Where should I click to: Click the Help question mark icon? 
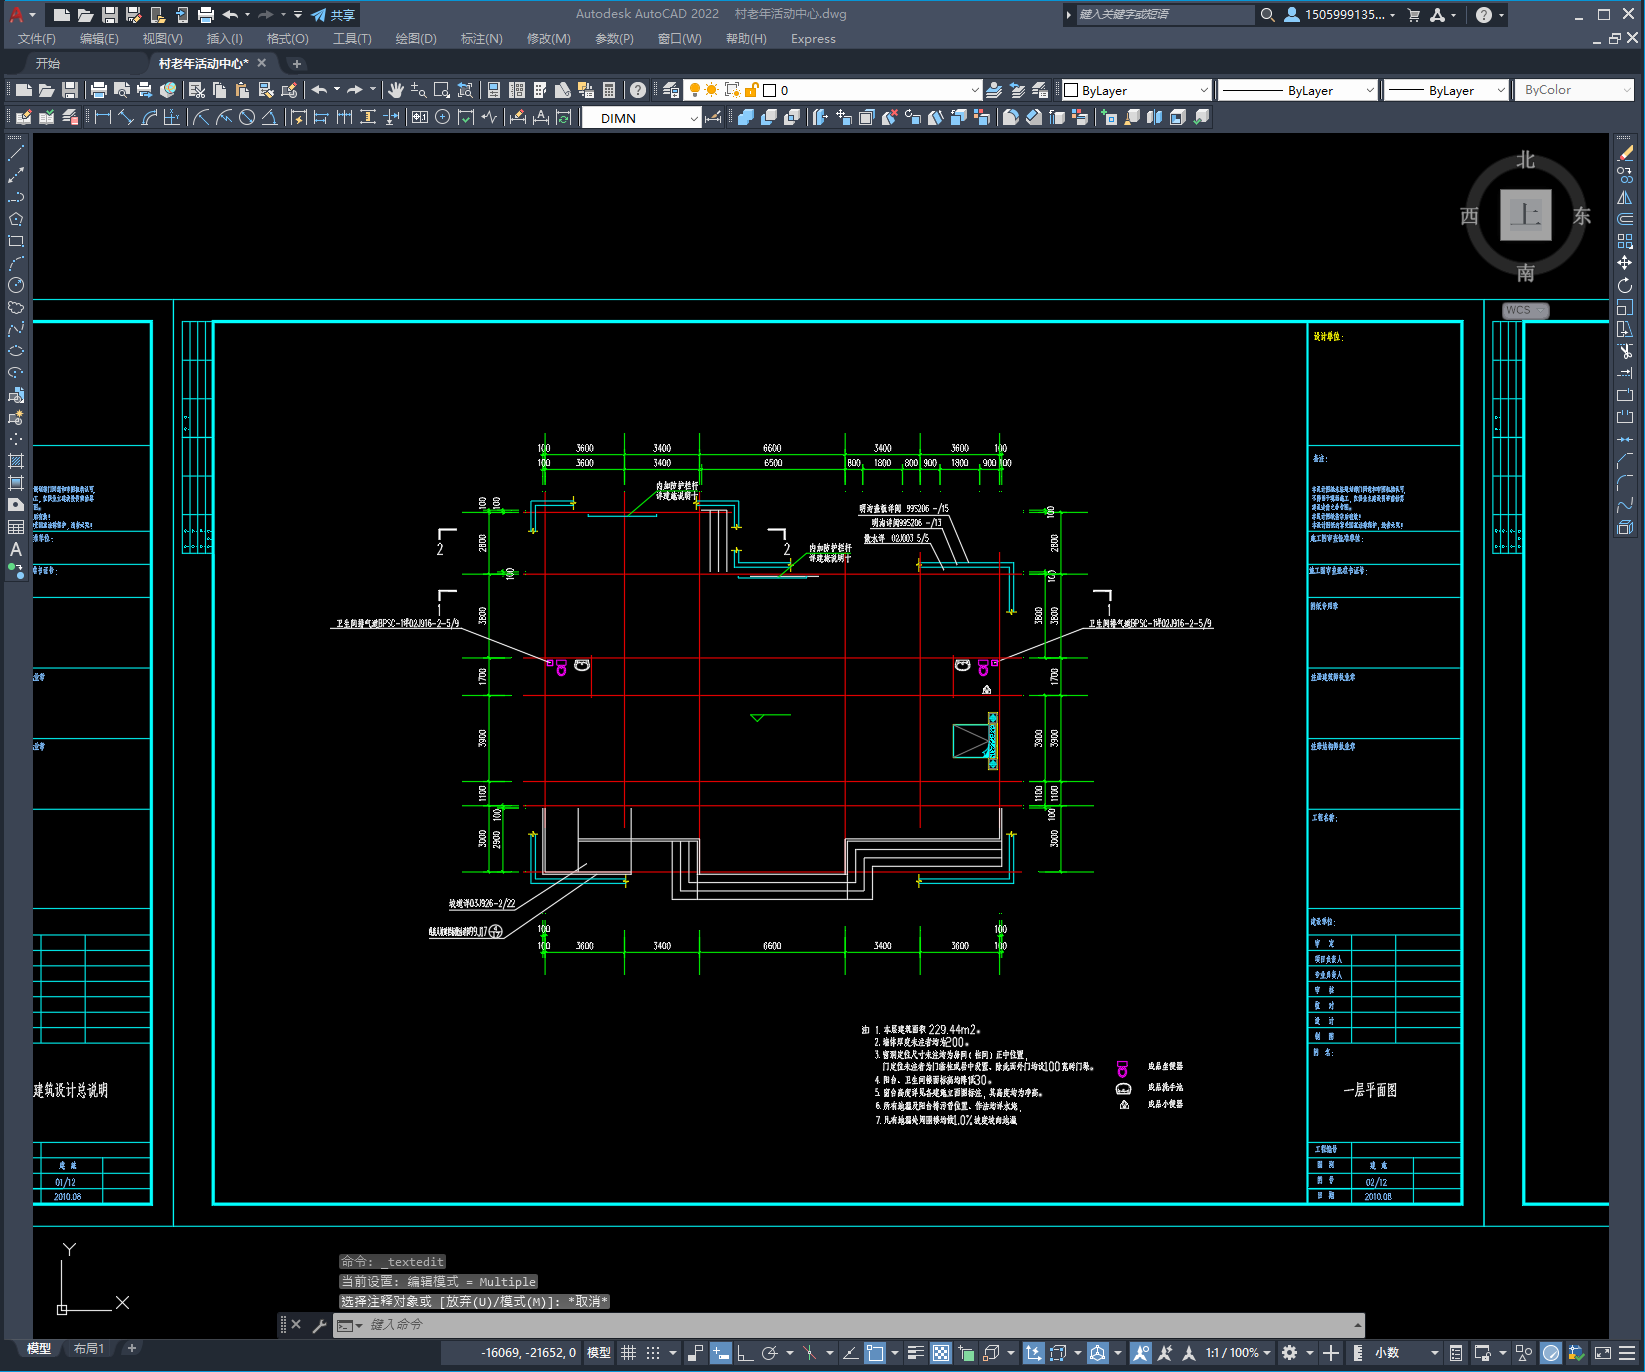[x=638, y=90]
